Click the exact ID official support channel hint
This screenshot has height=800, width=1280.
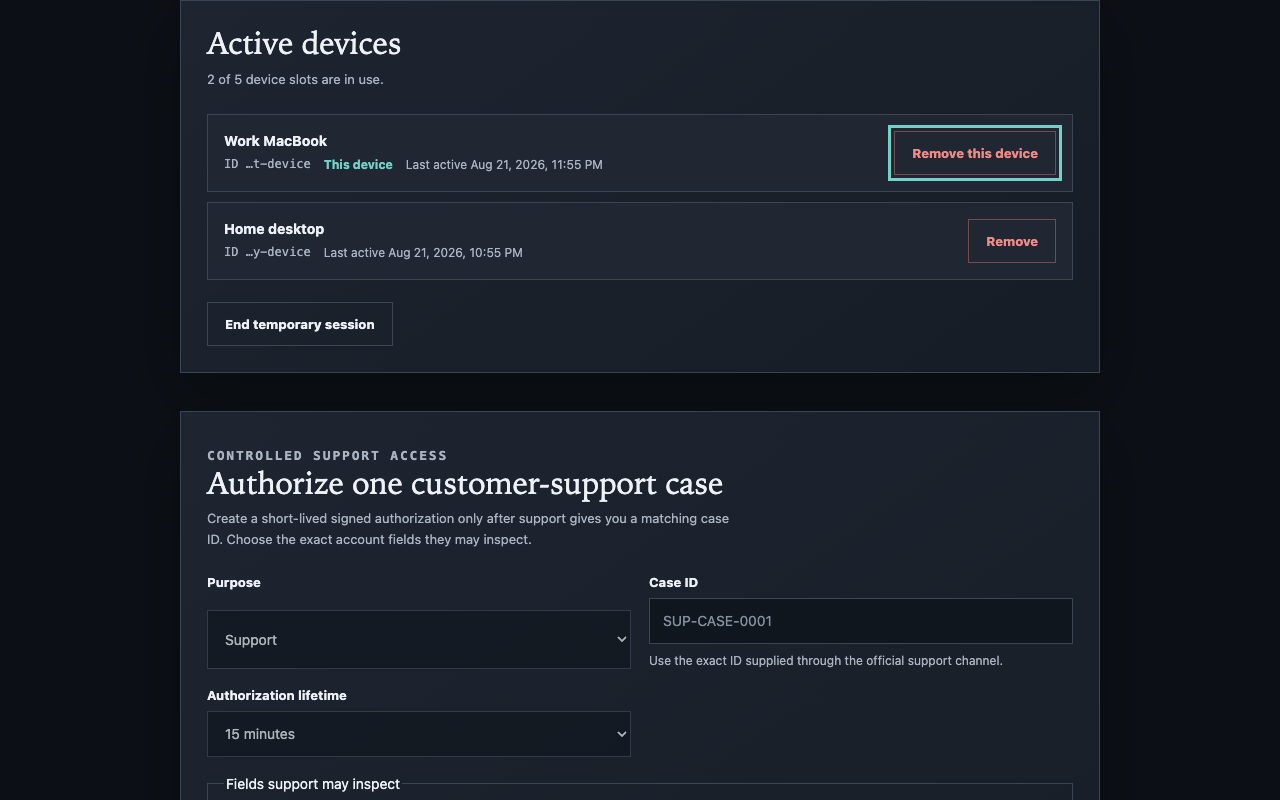click(x=826, y=660)
